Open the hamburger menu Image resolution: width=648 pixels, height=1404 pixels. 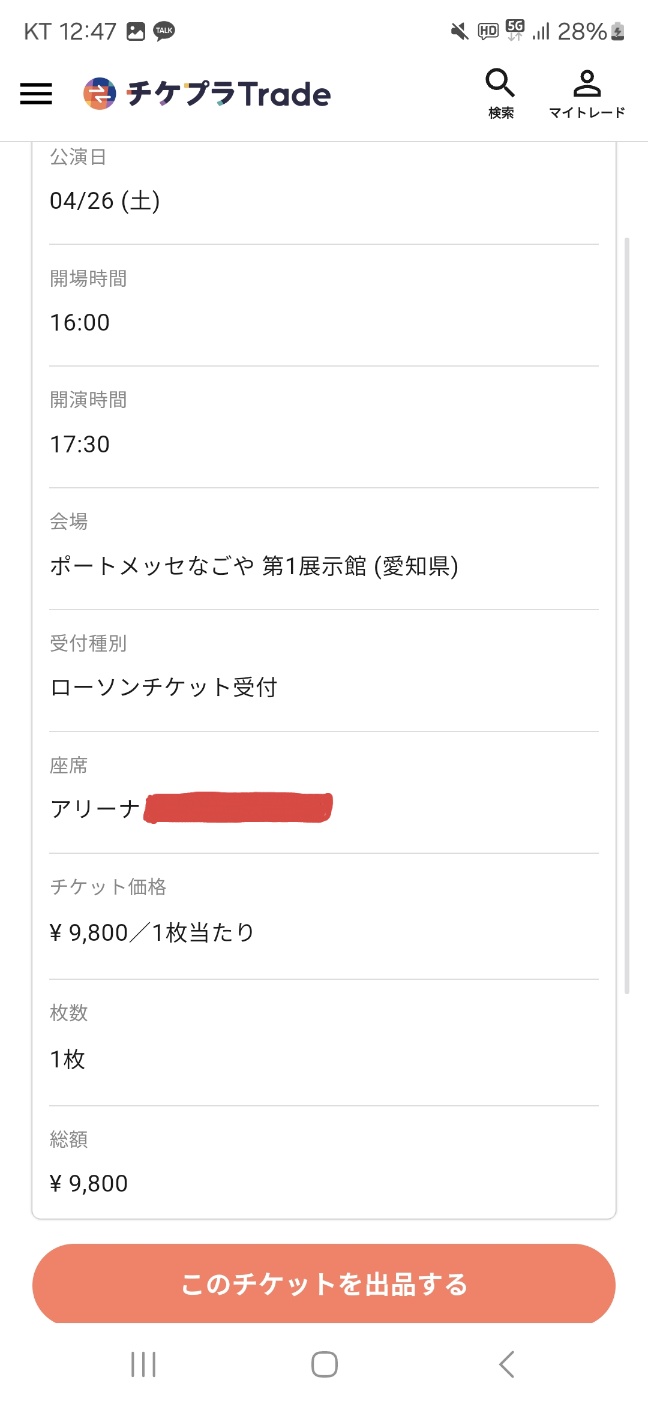point(36,94)
